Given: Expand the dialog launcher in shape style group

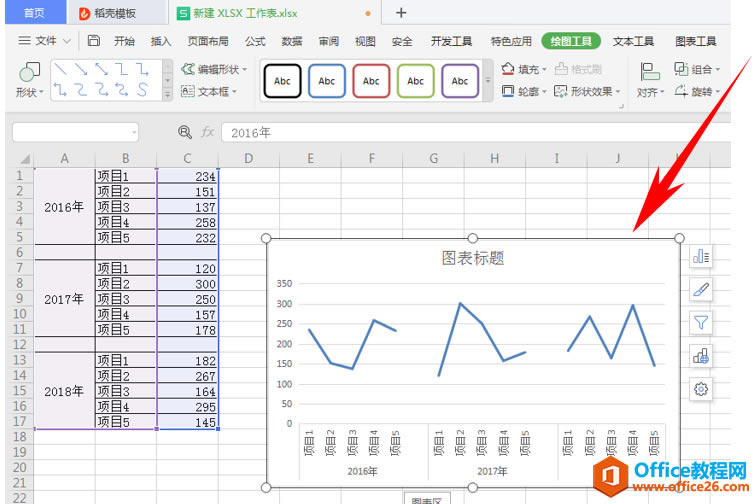Looking at the screenshot, I should [621, 106].
